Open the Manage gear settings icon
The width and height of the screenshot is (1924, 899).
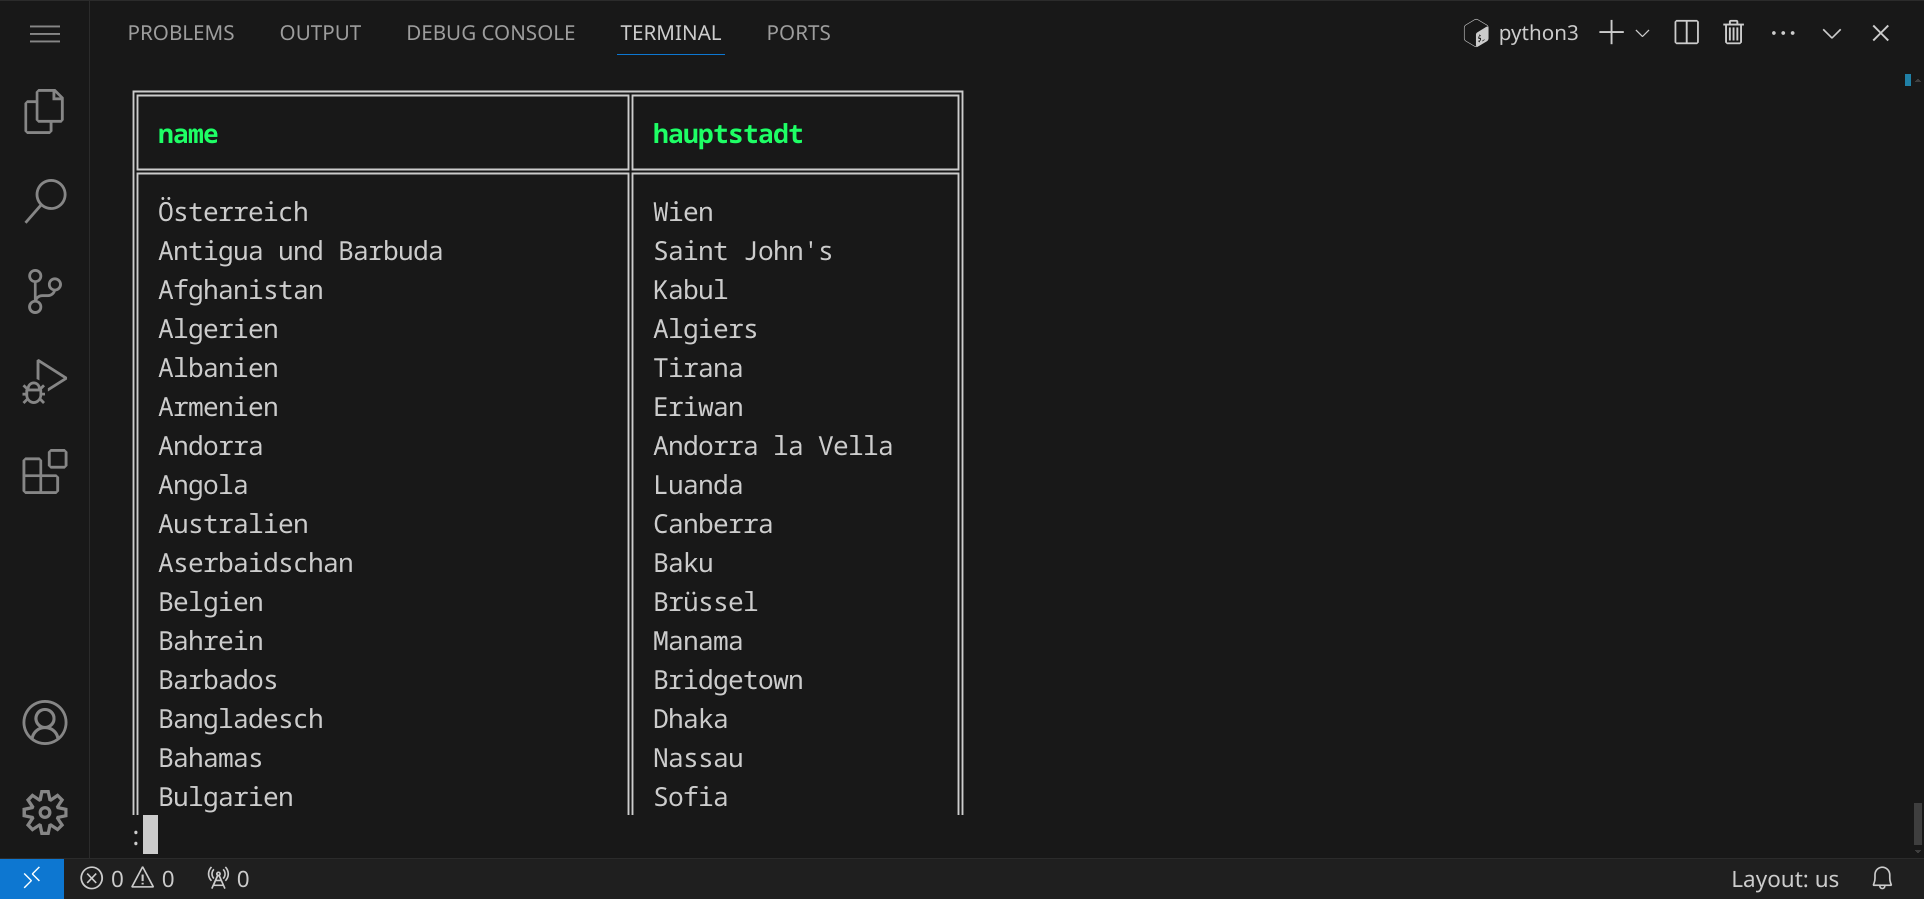click(x=44, y=813)
